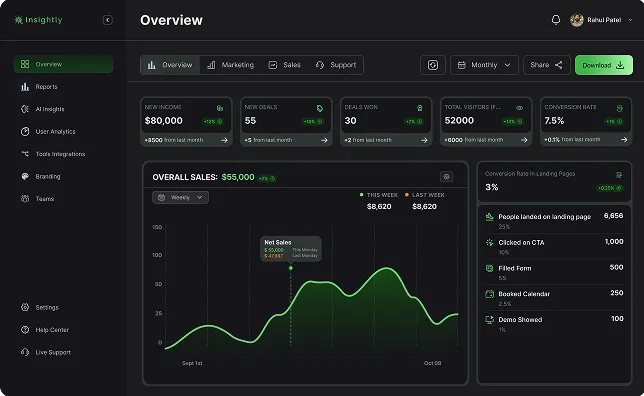Expand the Weekly chart range dropdown

180,198
